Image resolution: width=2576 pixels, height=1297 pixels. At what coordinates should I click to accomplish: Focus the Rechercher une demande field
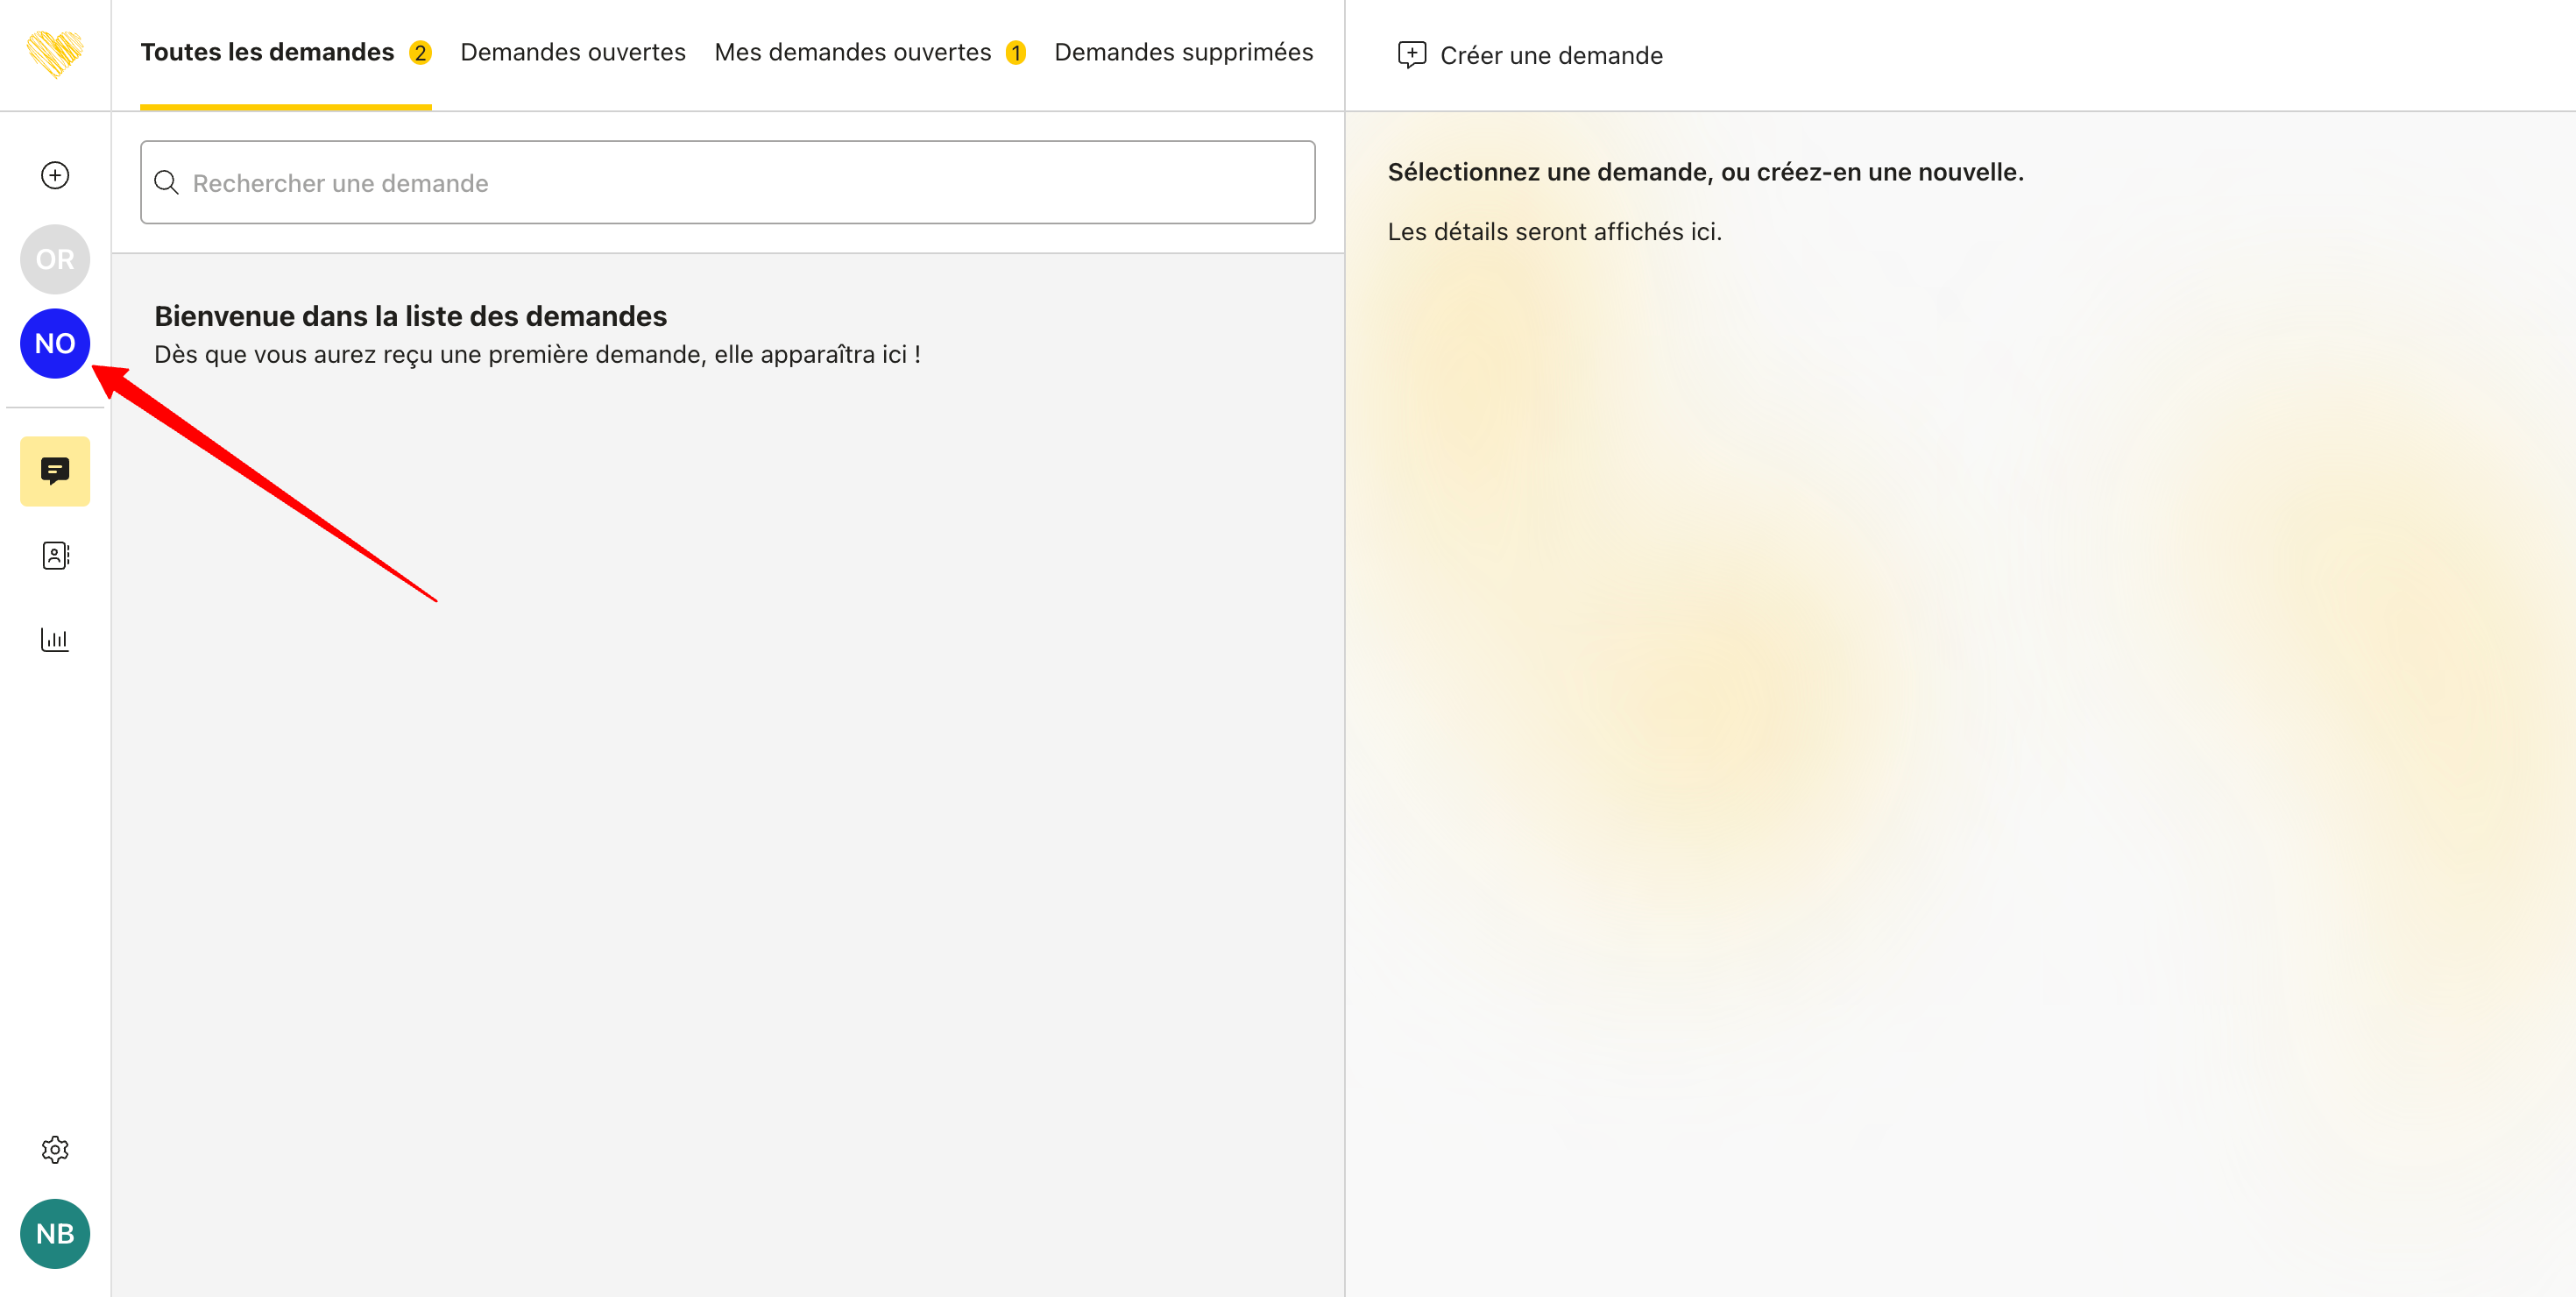pyautogui.click(x=740, y=183)
